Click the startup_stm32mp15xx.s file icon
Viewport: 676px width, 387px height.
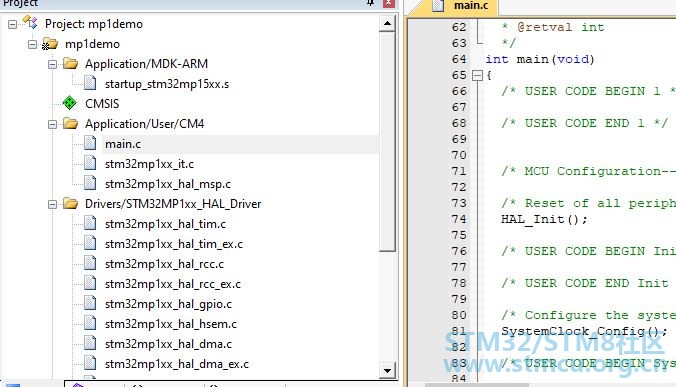point(90,83)
